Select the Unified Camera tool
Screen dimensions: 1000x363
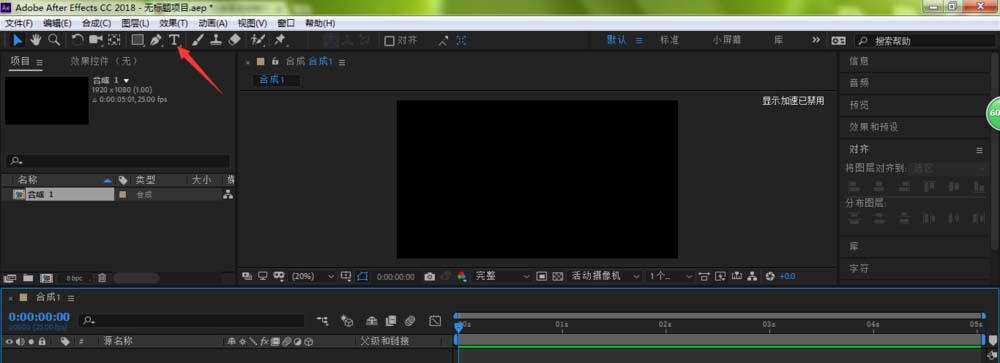coord(96,40)
